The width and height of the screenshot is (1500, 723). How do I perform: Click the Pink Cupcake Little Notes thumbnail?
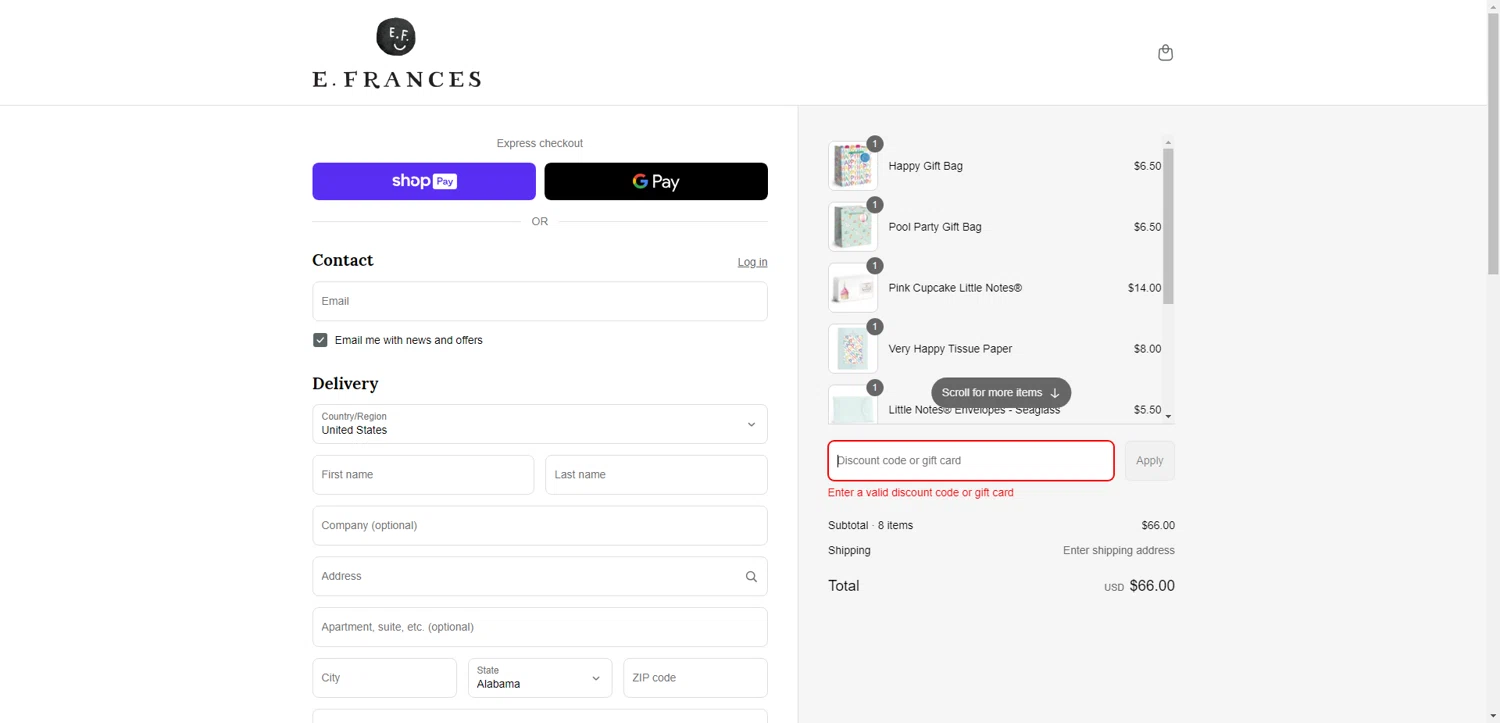coord(853,288)
